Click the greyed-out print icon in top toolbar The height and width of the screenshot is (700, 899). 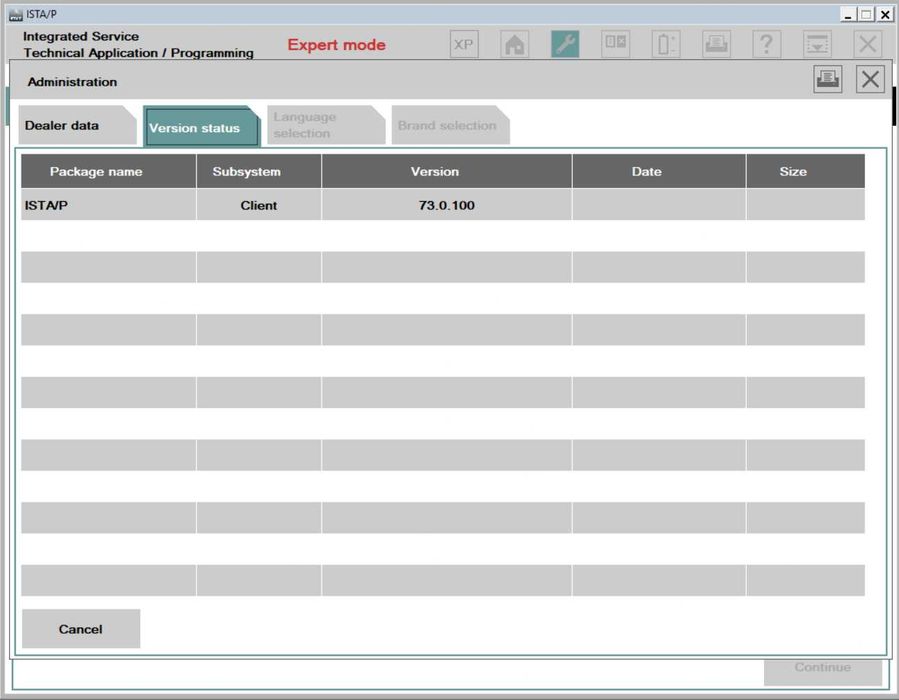[716, 44]
